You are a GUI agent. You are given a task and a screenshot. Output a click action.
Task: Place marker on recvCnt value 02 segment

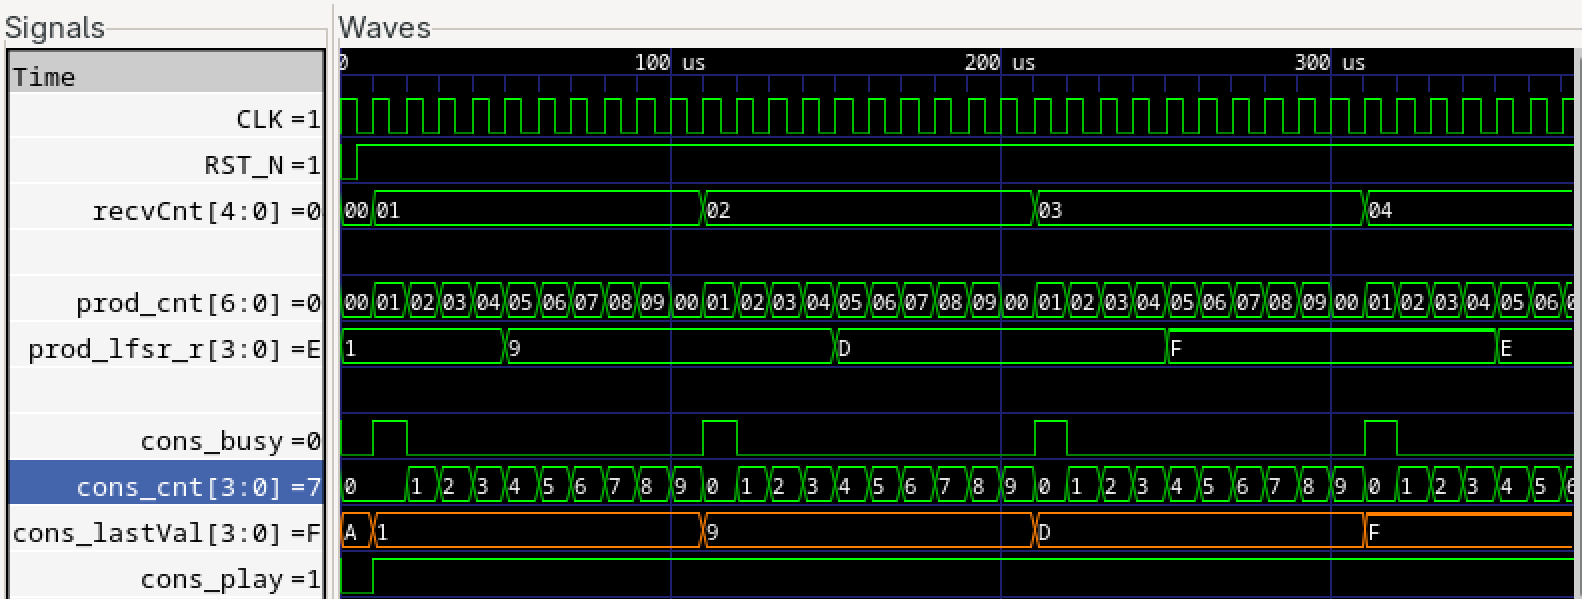click(x=866, y=210)
